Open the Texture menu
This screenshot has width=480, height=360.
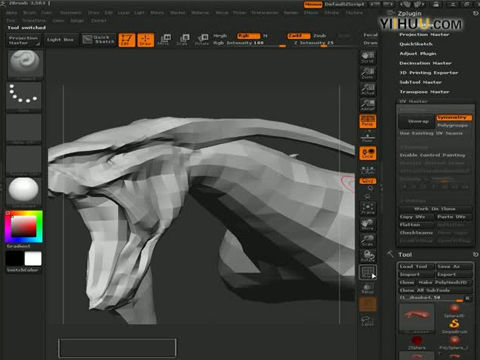coord(354,13)
